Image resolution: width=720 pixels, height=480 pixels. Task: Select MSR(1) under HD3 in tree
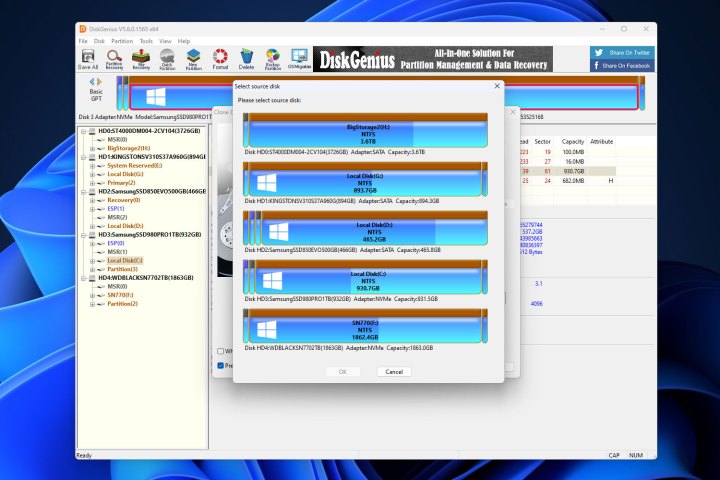[x=117, y=252]
